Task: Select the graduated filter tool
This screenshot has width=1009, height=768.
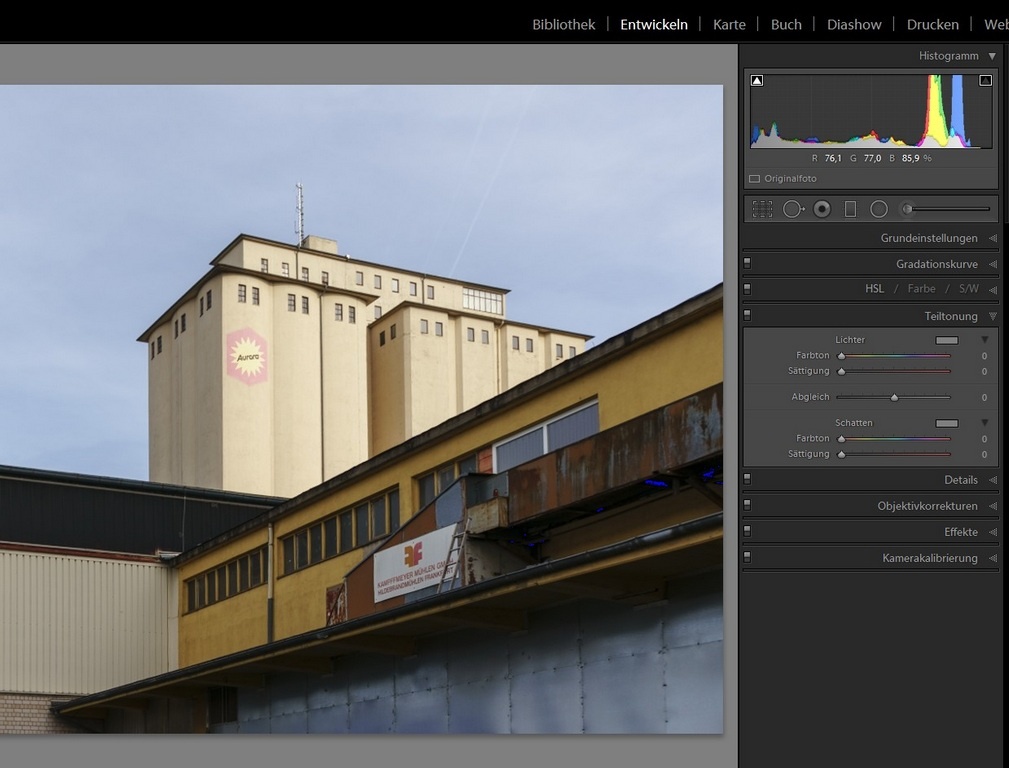Action: coord(850,209)
